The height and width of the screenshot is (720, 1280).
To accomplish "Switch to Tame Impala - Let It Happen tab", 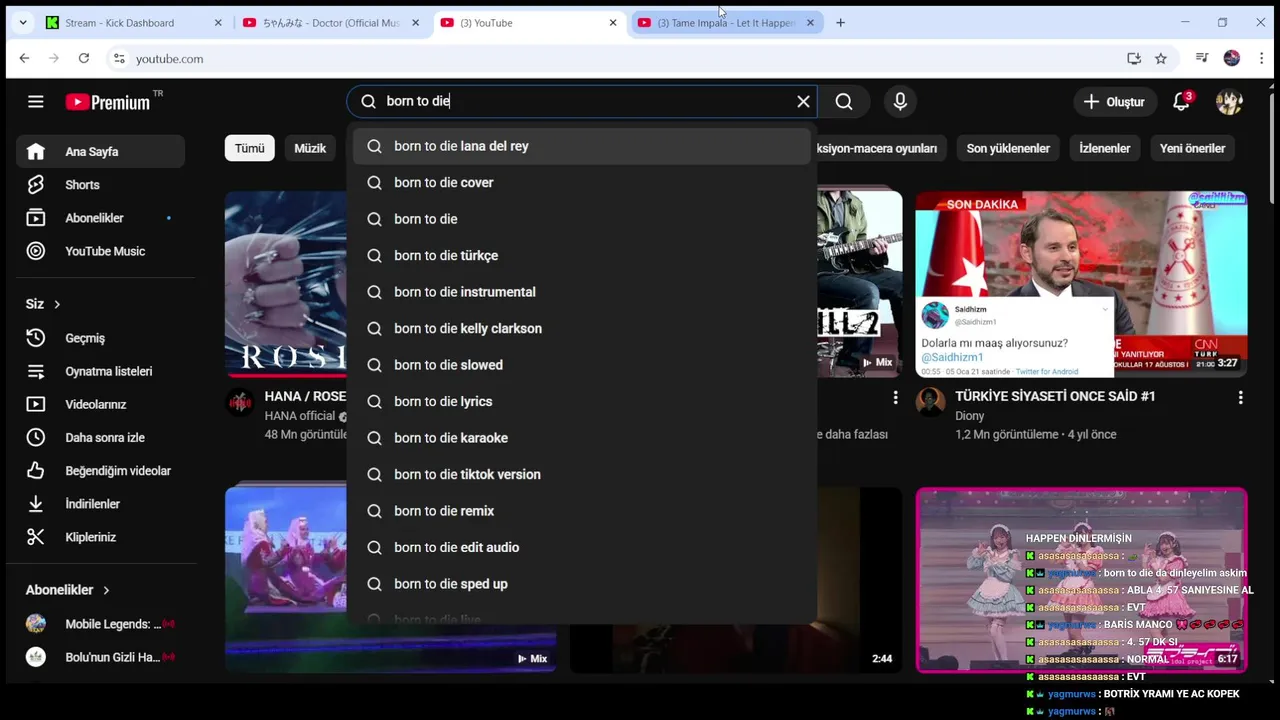I will [726, 23].
